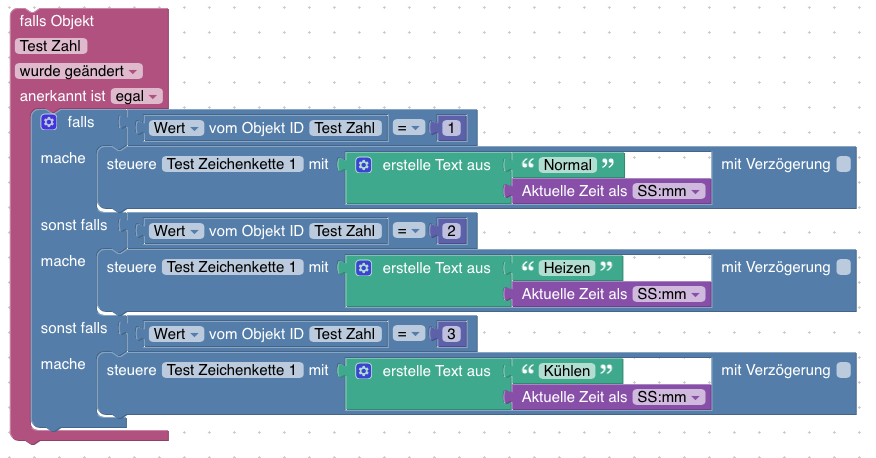The image size is (876, 458).
Task: Click 'erstelle Text aus' label in Kühlen row
Action: [x=436, y=371]
